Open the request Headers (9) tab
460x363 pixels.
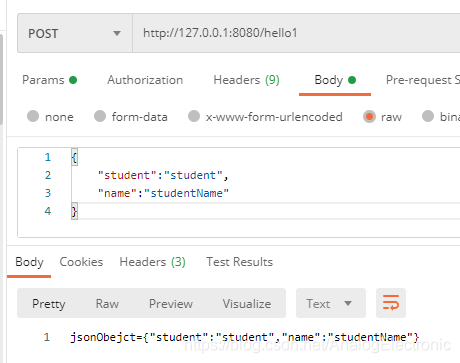[x=246, y=80]
